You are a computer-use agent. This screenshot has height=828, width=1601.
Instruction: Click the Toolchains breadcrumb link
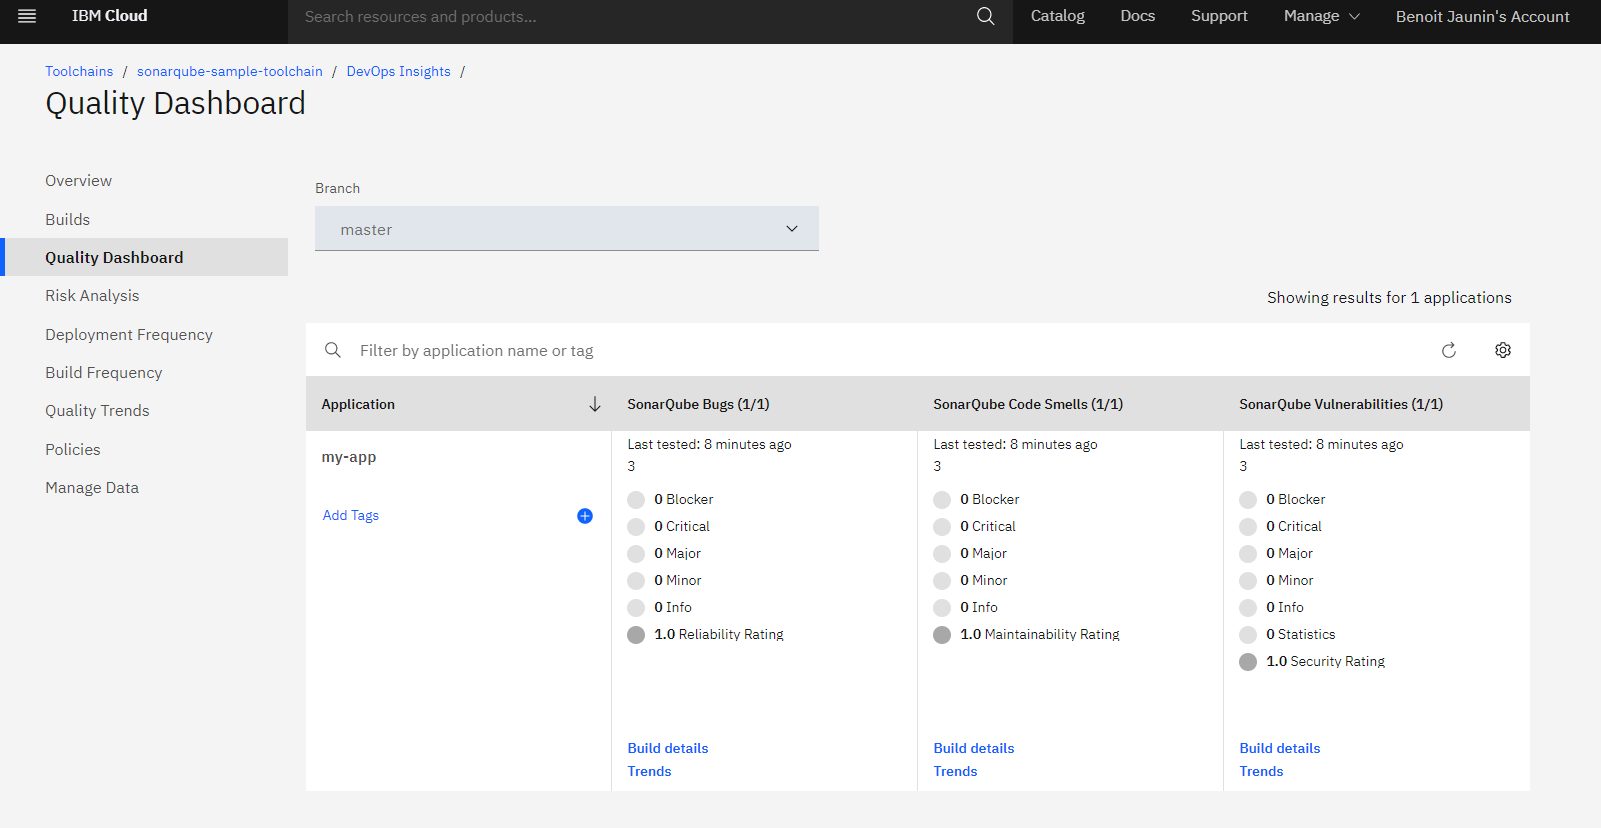[x=79, y=72]
